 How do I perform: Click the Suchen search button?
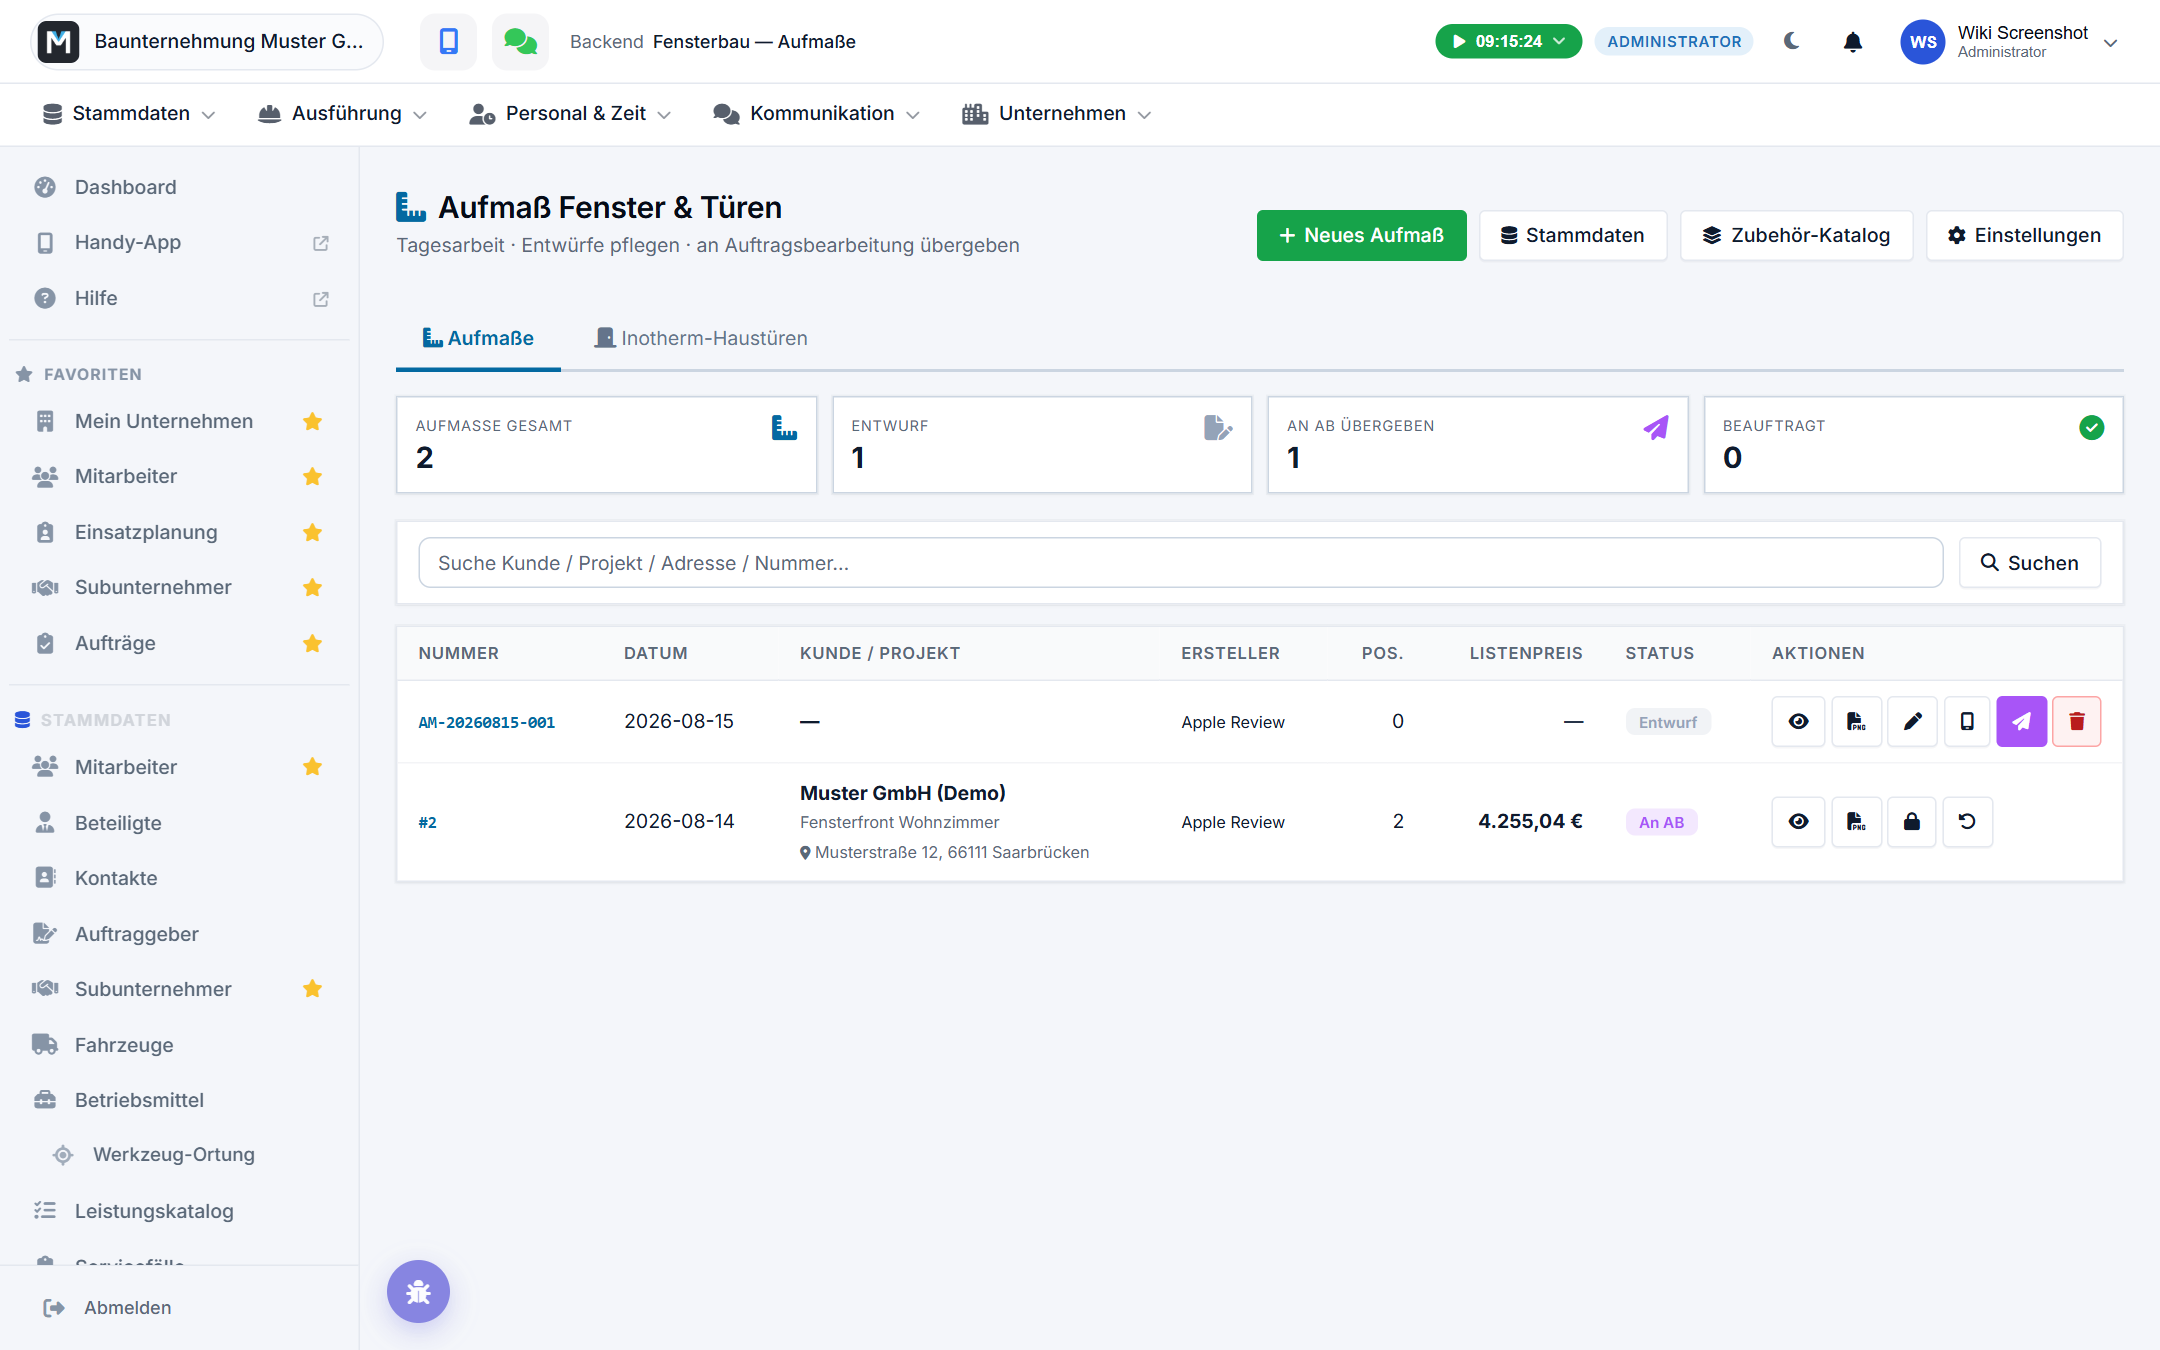pyautogui.click(x=2030, y=563)
